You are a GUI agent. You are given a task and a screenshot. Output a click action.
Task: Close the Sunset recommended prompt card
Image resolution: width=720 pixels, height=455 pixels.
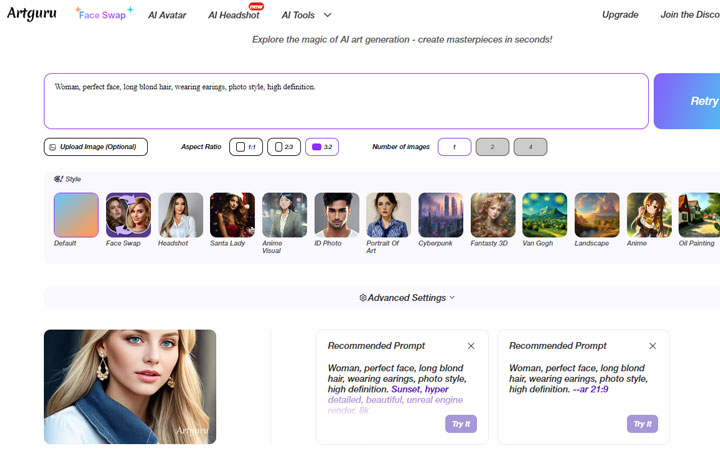point(471,346)
